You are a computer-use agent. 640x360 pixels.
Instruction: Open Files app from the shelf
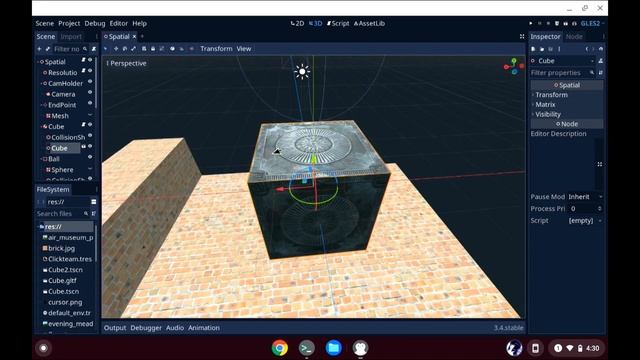click(333, 348)
